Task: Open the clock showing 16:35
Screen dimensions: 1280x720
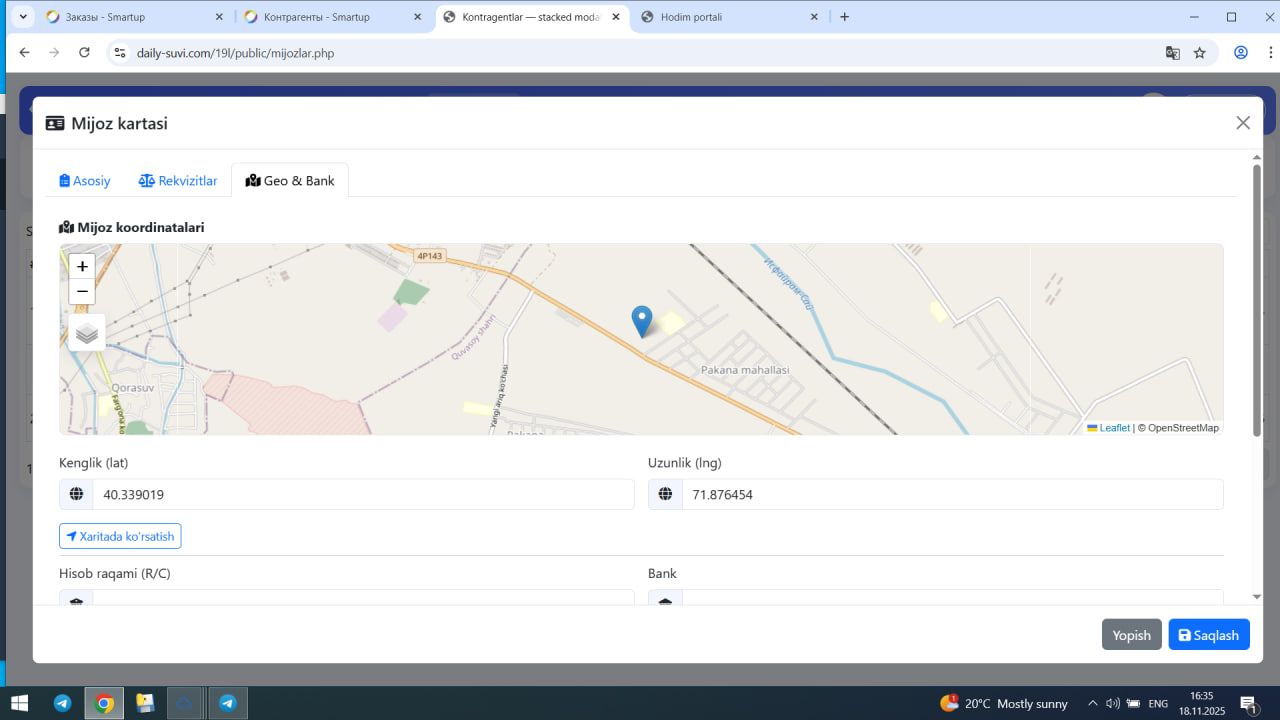Action: pos(1202,703)
